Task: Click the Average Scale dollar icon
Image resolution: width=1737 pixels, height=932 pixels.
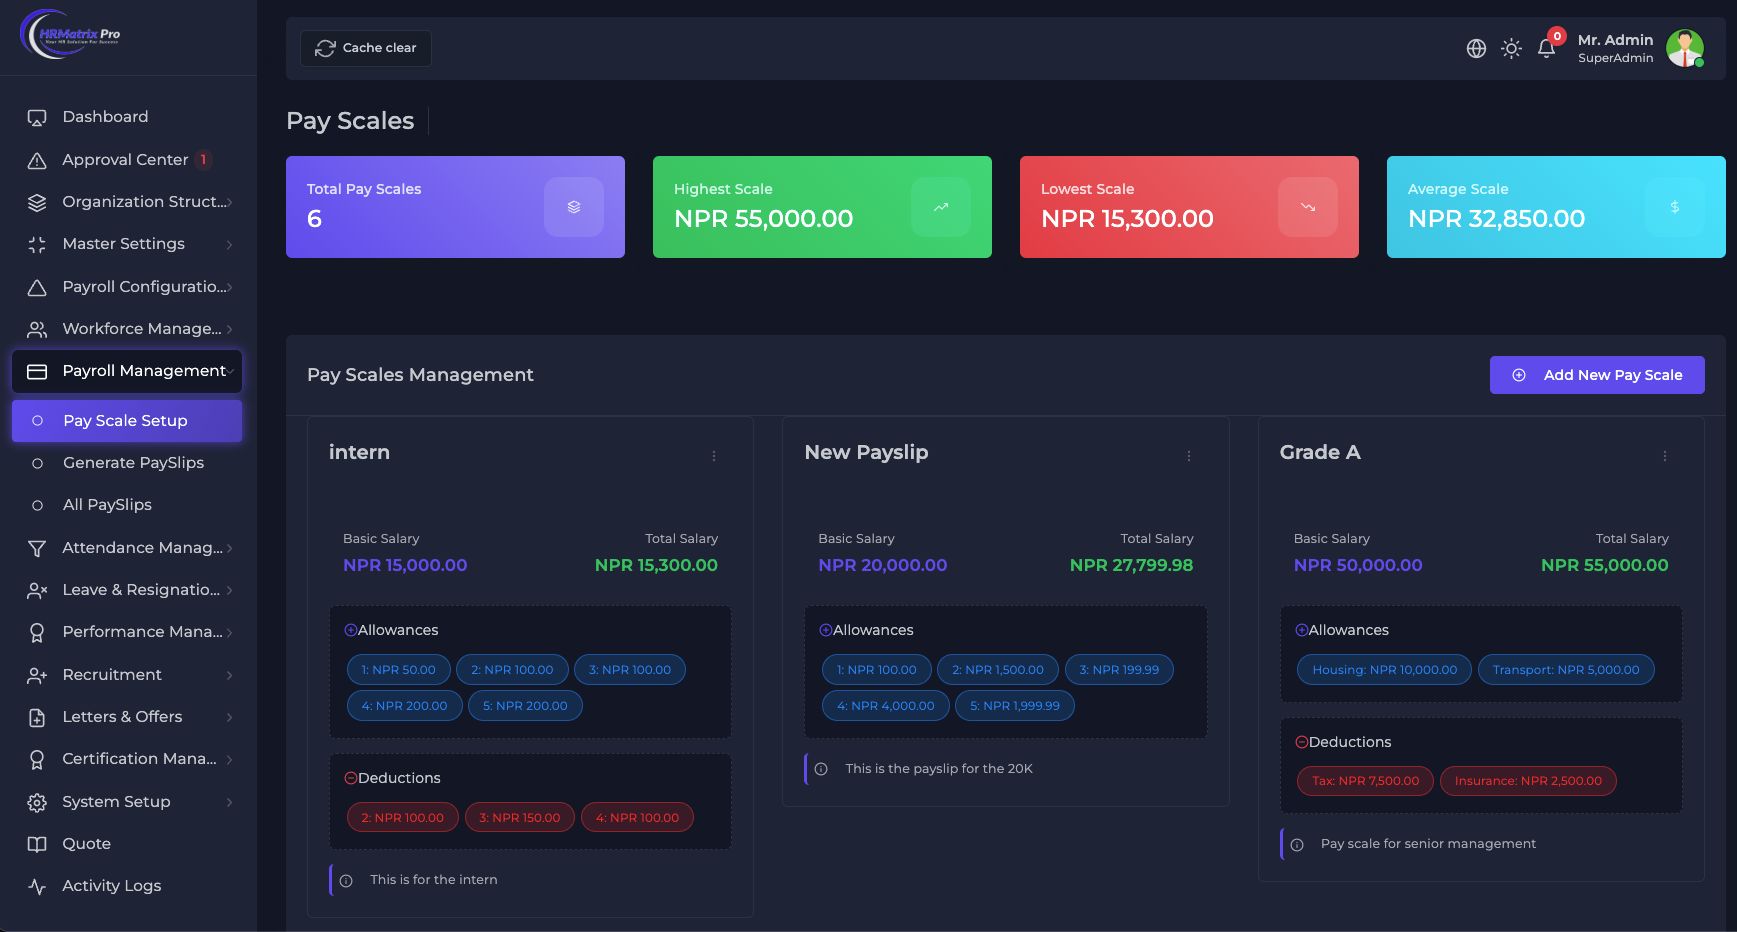Action: (1675, 207)
